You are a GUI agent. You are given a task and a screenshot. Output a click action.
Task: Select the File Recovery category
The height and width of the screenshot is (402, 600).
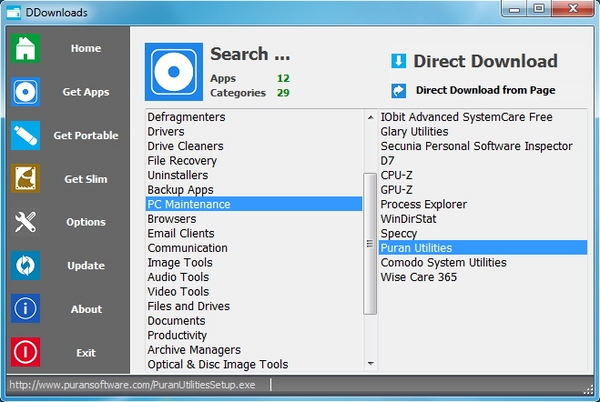coord(254,160)
